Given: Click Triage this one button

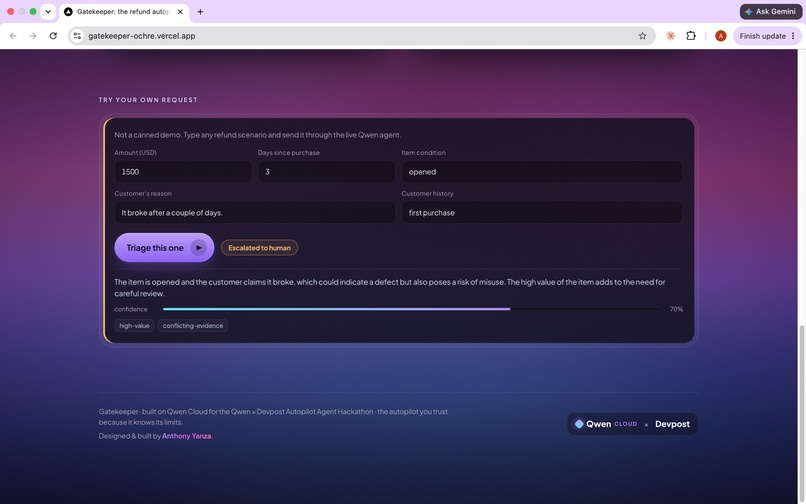Looking at the screenshot, I should (x=164, y=248).
